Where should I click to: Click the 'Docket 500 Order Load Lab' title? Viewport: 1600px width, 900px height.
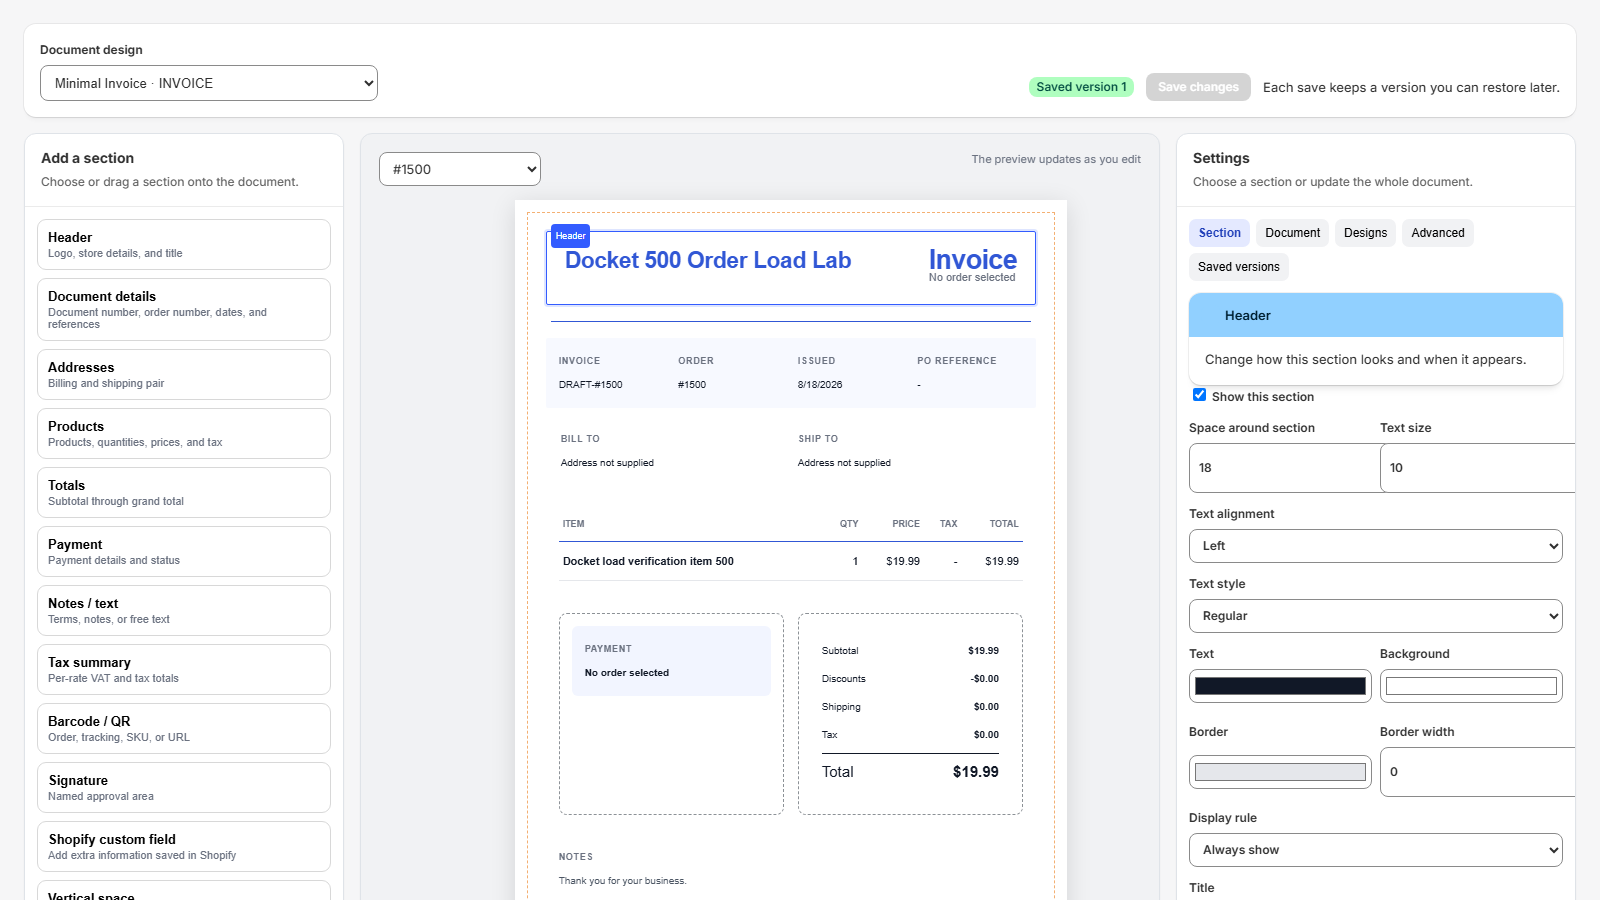[708, 260]
